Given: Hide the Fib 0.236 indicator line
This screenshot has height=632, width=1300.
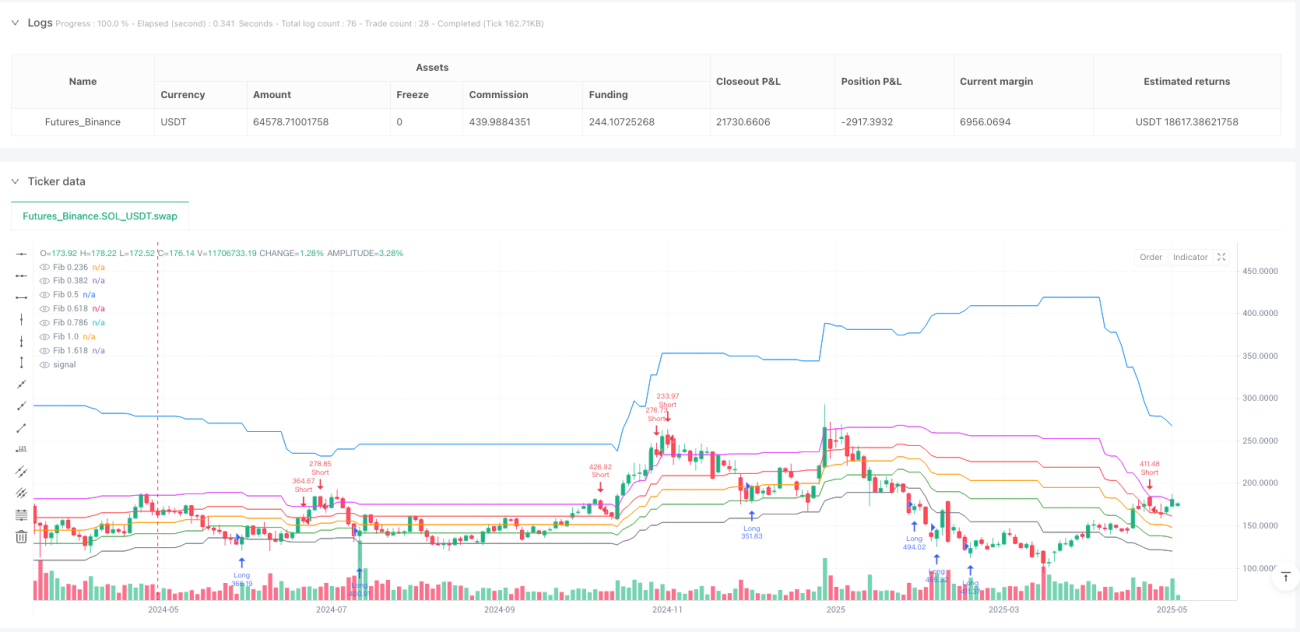Looking at the screenshot, I should (44, 267).
